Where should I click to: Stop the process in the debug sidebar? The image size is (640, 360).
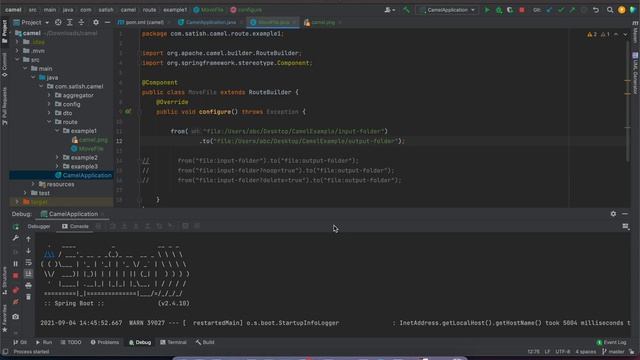16,276
